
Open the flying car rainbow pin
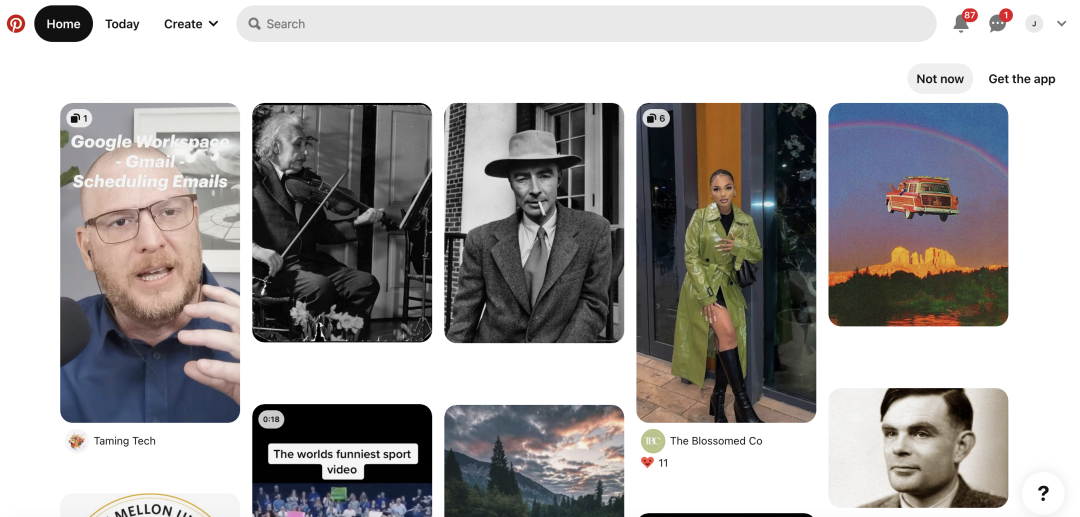(918, 214)
